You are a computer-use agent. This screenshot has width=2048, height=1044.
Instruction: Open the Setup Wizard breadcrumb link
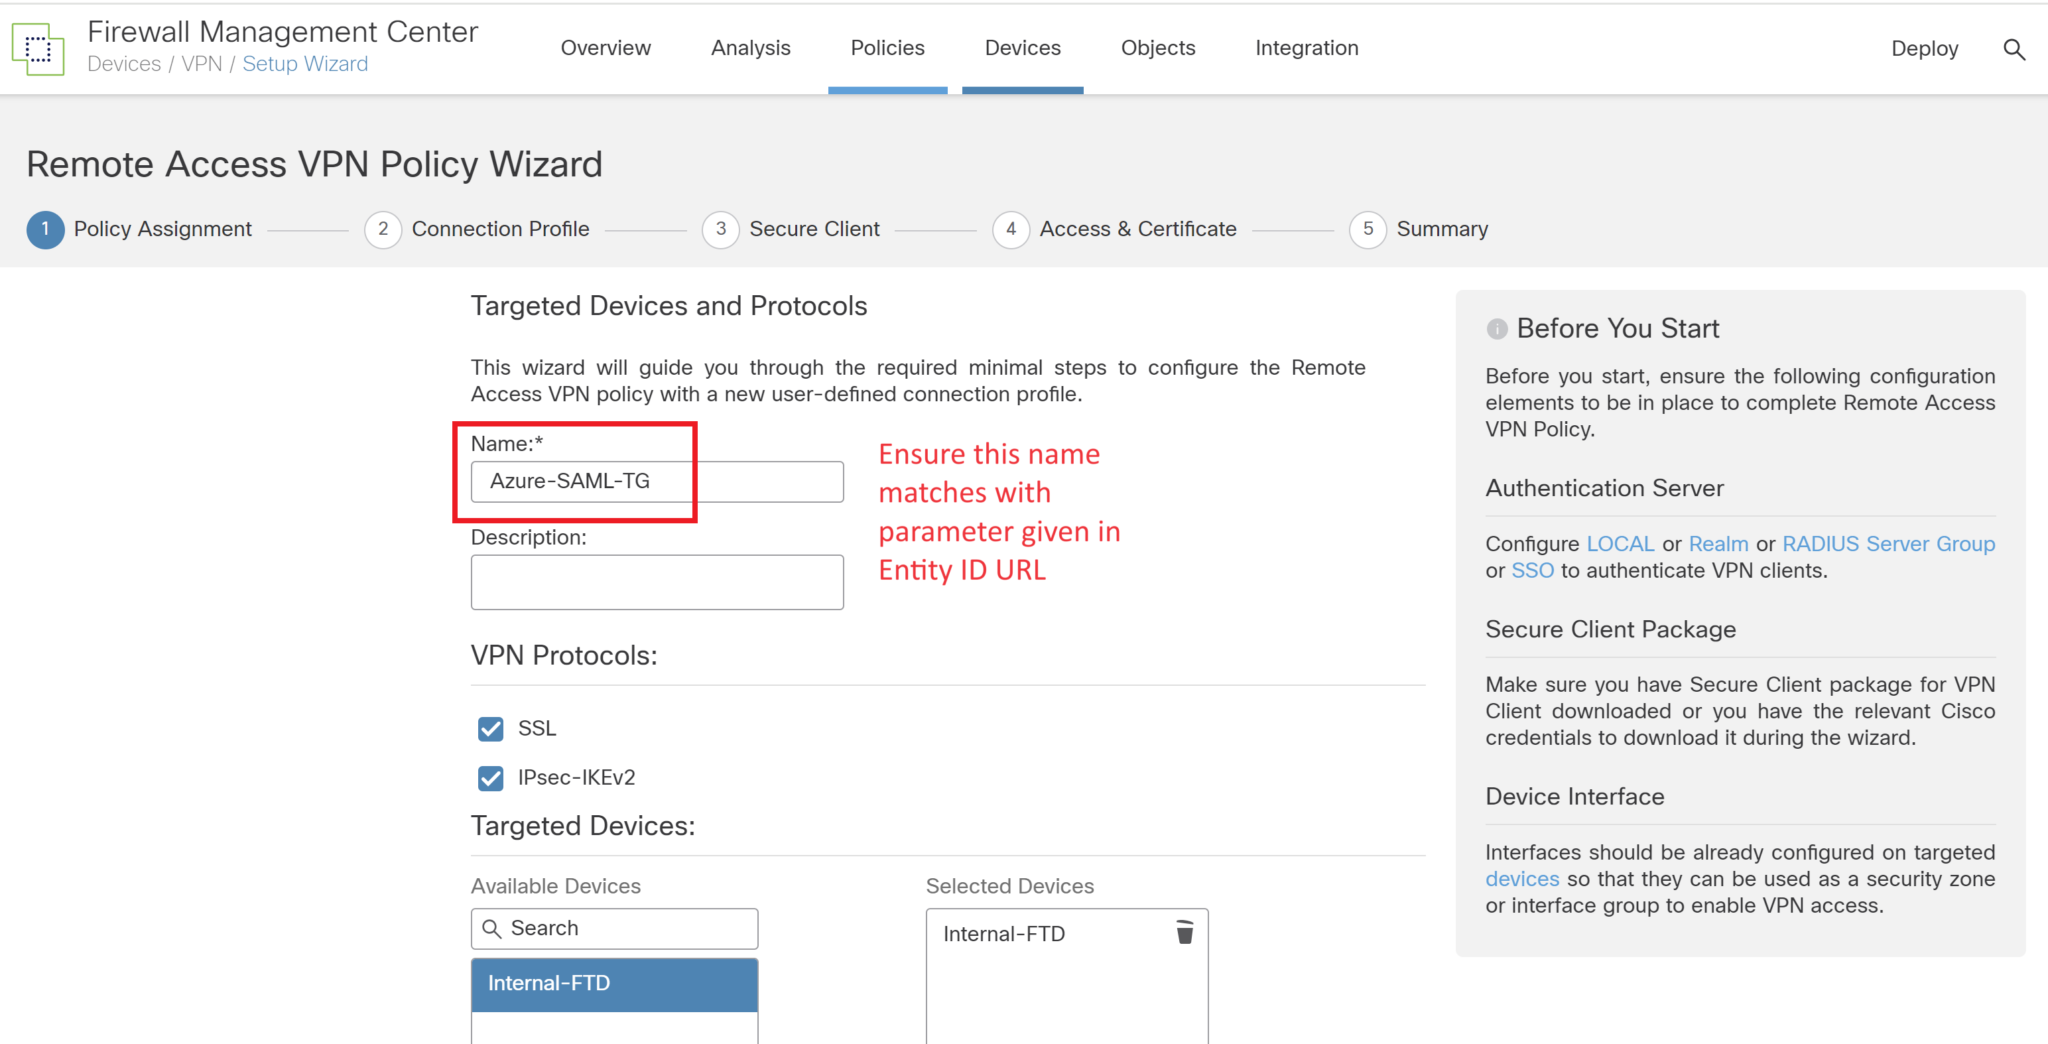305,63
